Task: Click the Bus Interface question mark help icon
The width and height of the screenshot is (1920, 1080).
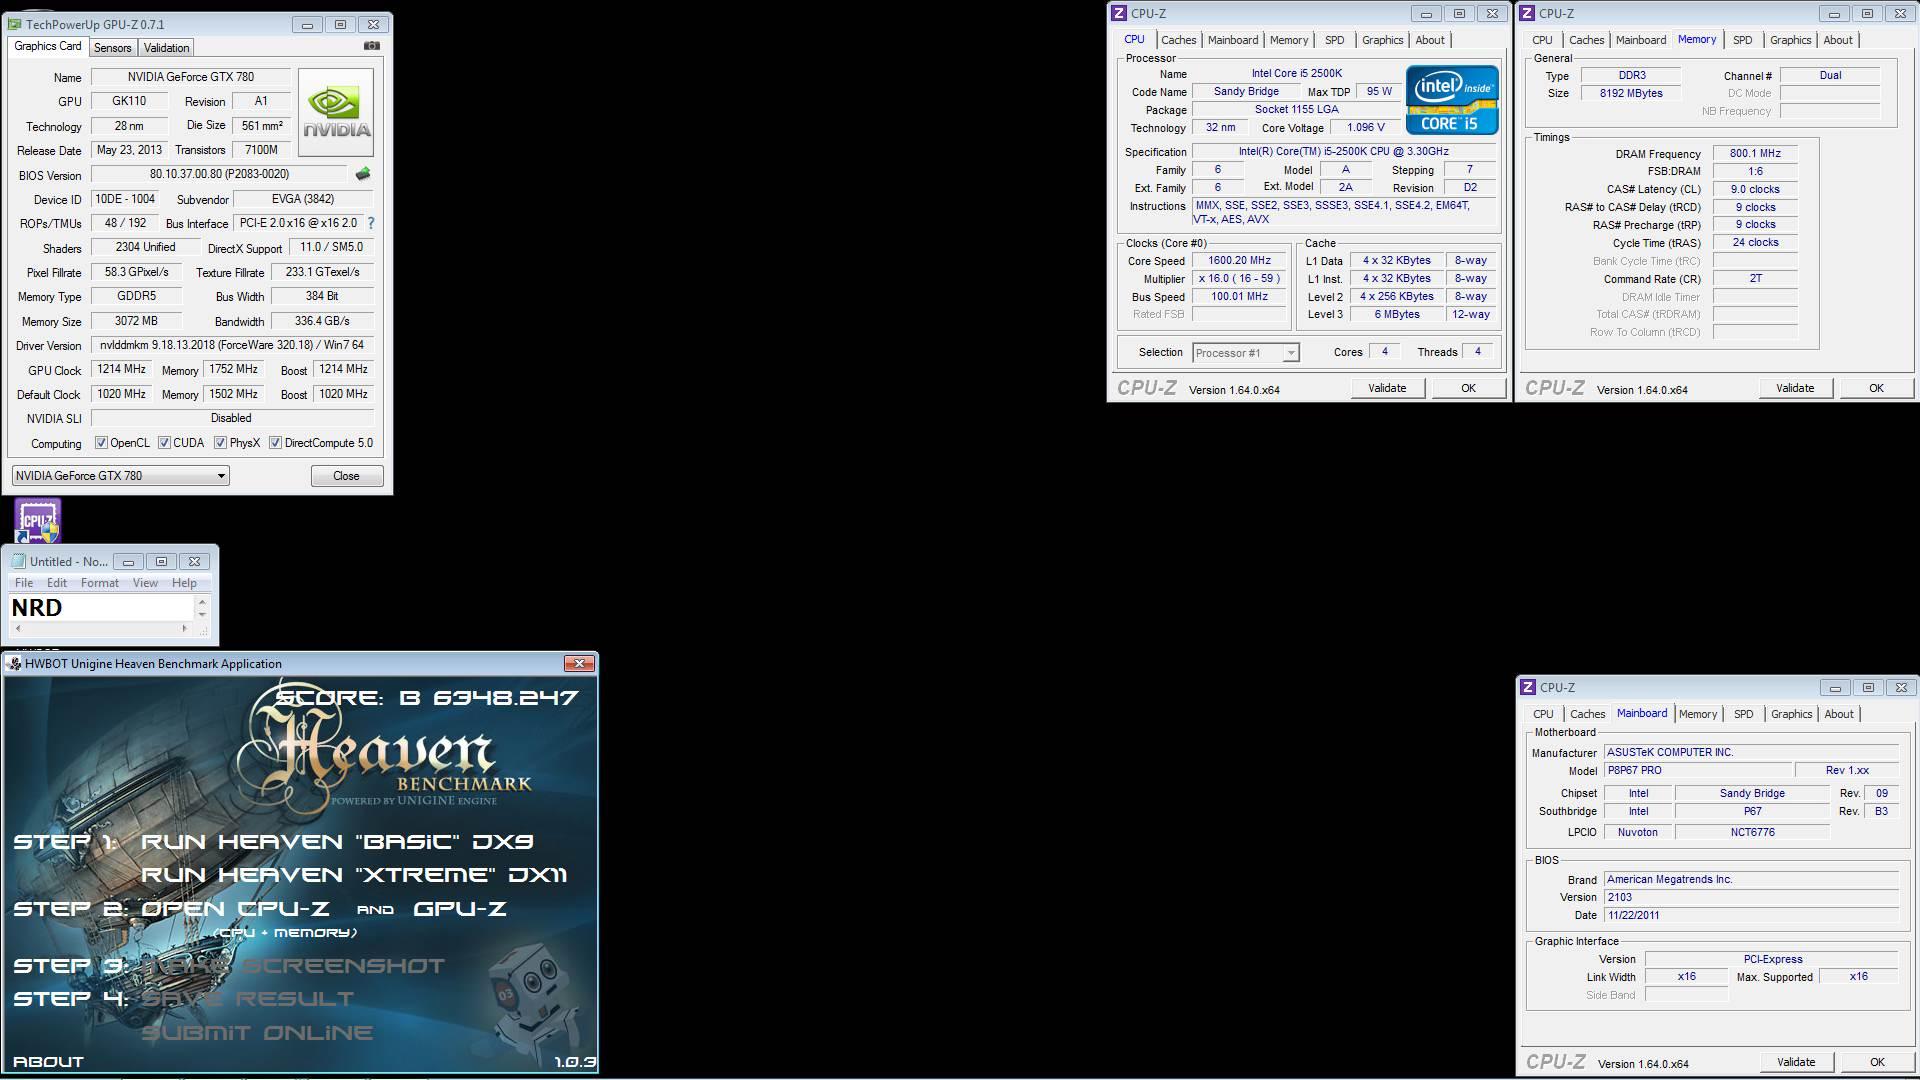Action: 371,223
